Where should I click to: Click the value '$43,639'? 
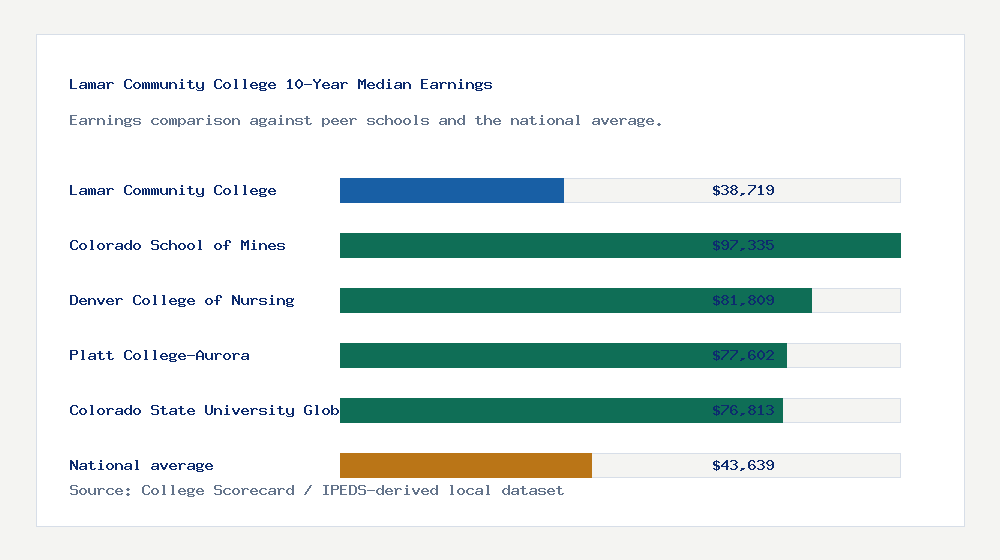pyautogui.click(x=743, y=465)
